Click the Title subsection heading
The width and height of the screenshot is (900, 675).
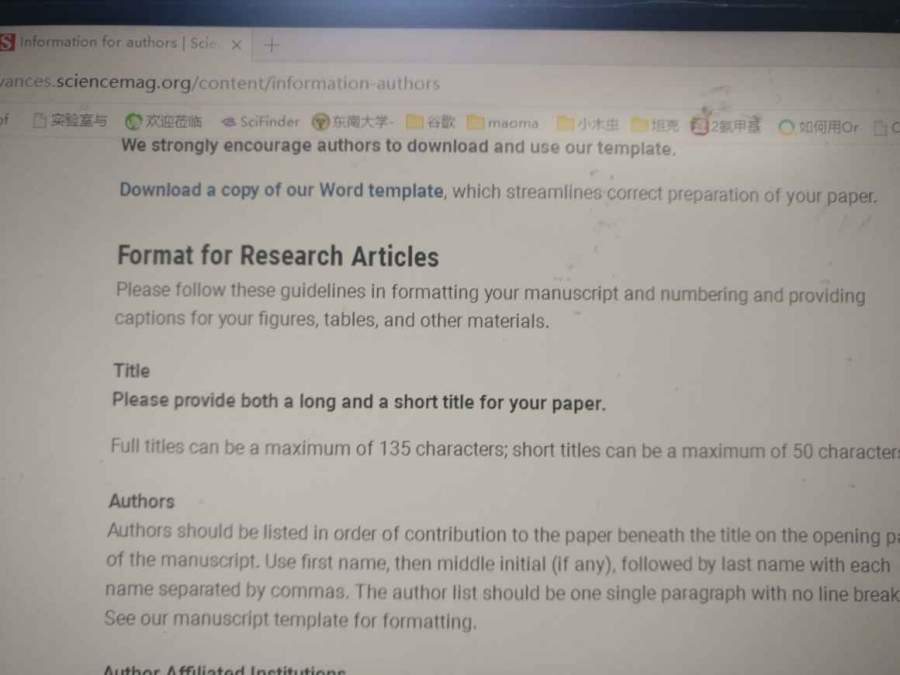(x=131, y=371)
